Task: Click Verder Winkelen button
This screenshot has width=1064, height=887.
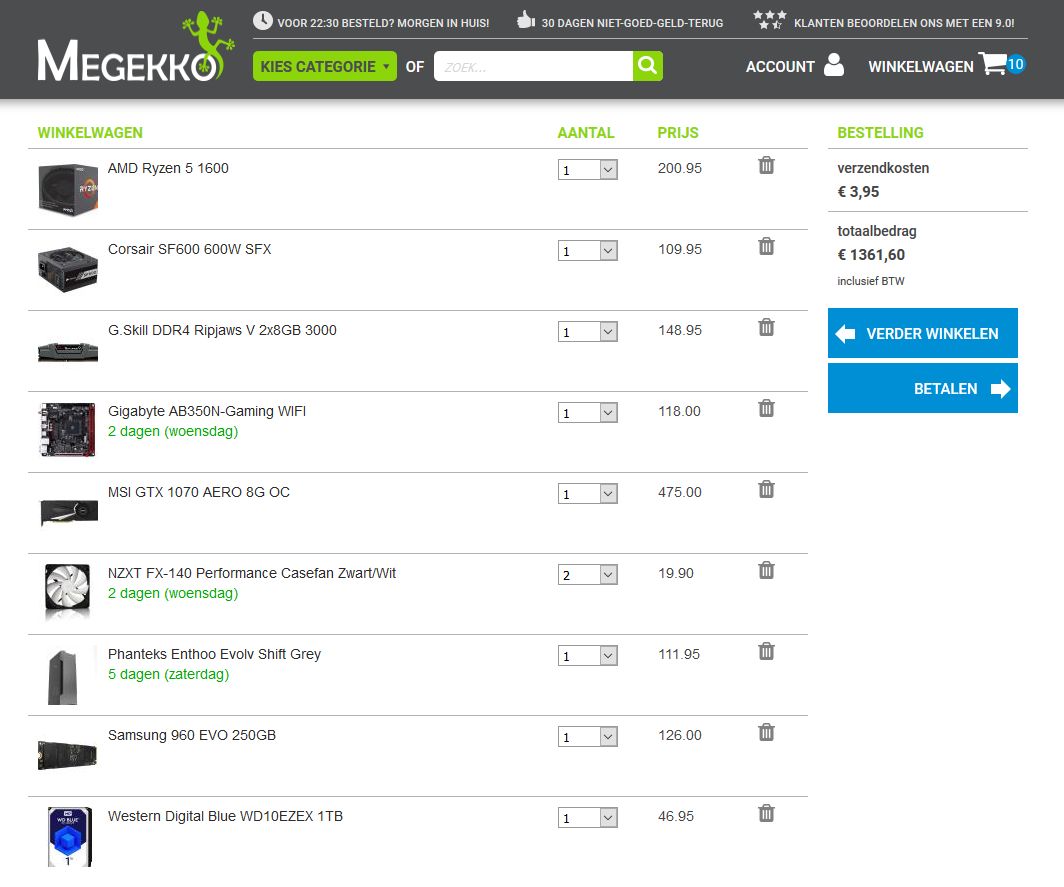Action: [922, 333]
